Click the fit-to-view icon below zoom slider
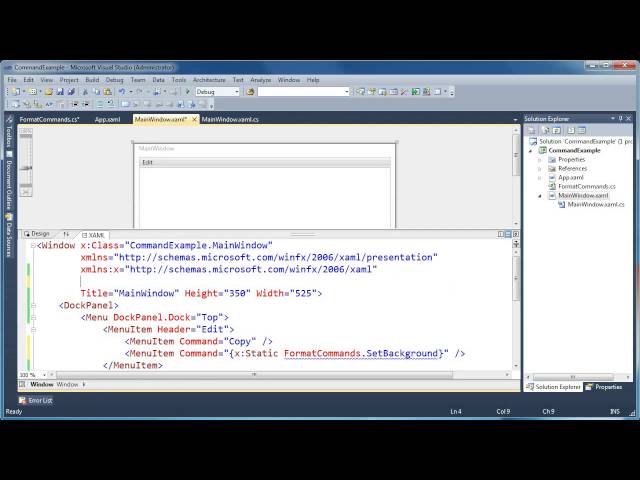The width and height of the screenshot is (640, 480). click(x=26, y=191)
